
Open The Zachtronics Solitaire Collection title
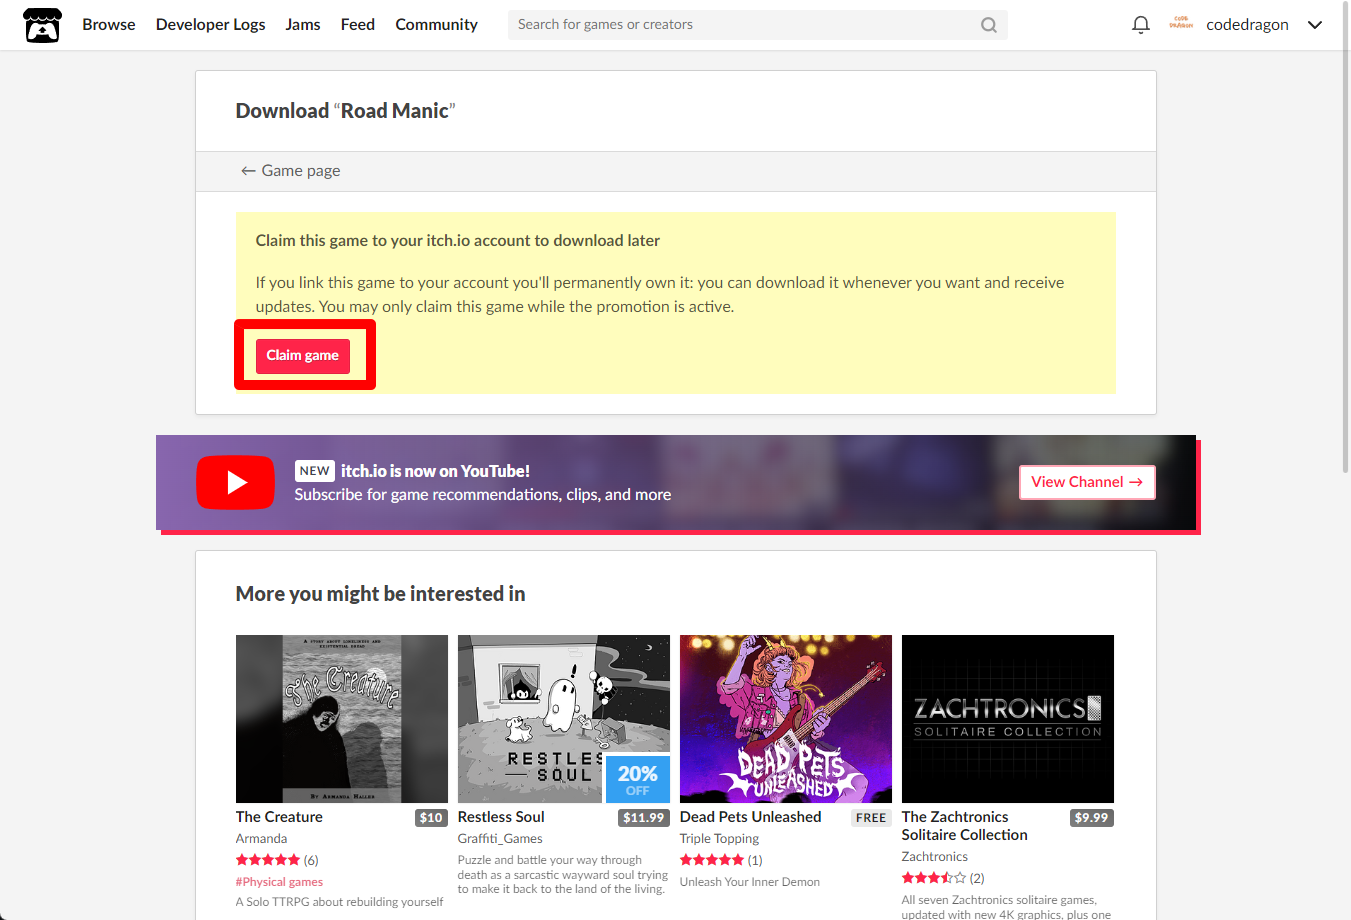(x=964, y=826)
